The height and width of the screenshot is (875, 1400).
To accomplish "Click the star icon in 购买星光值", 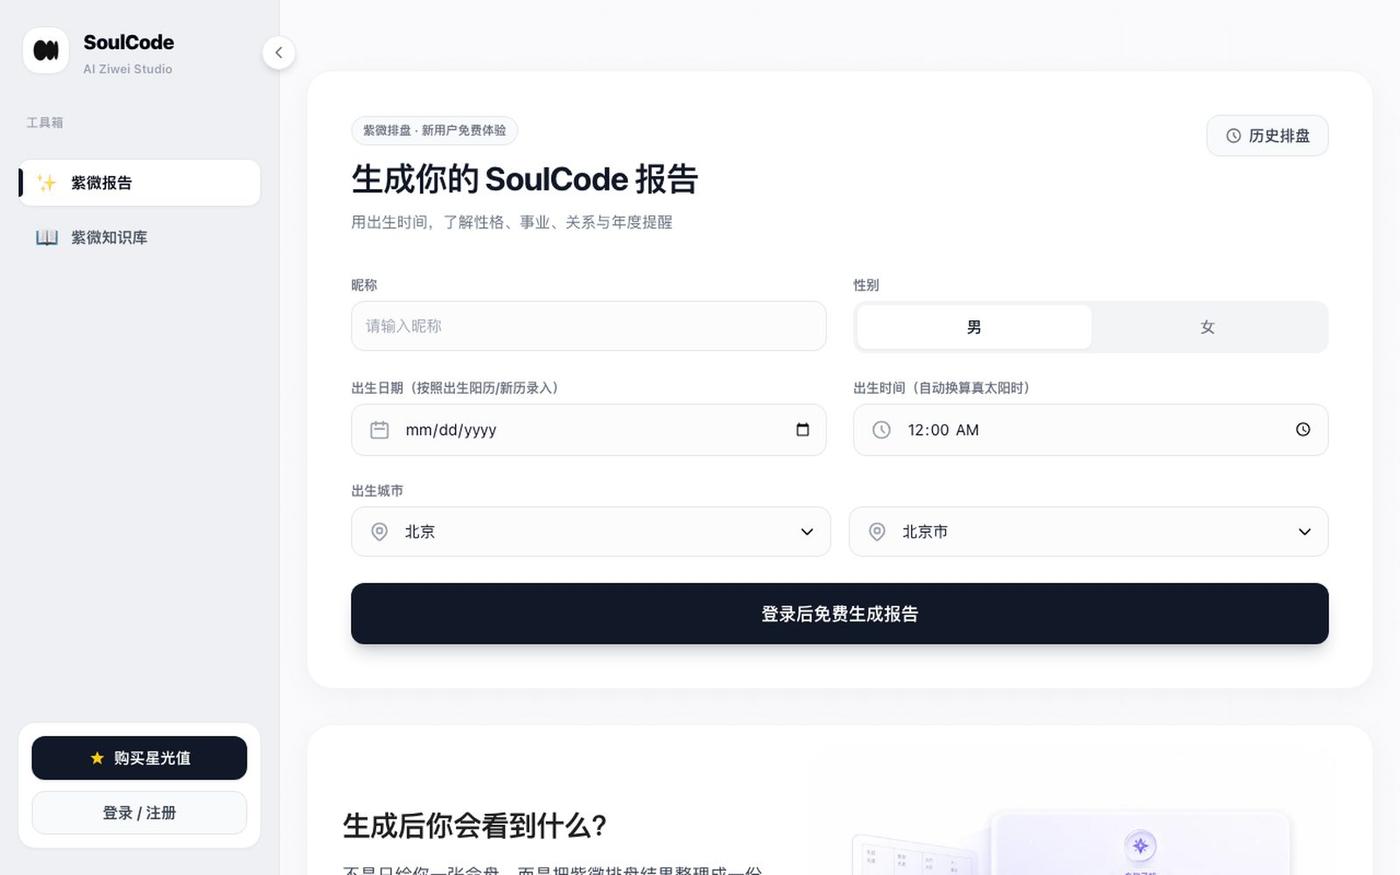I will point(97,758).
